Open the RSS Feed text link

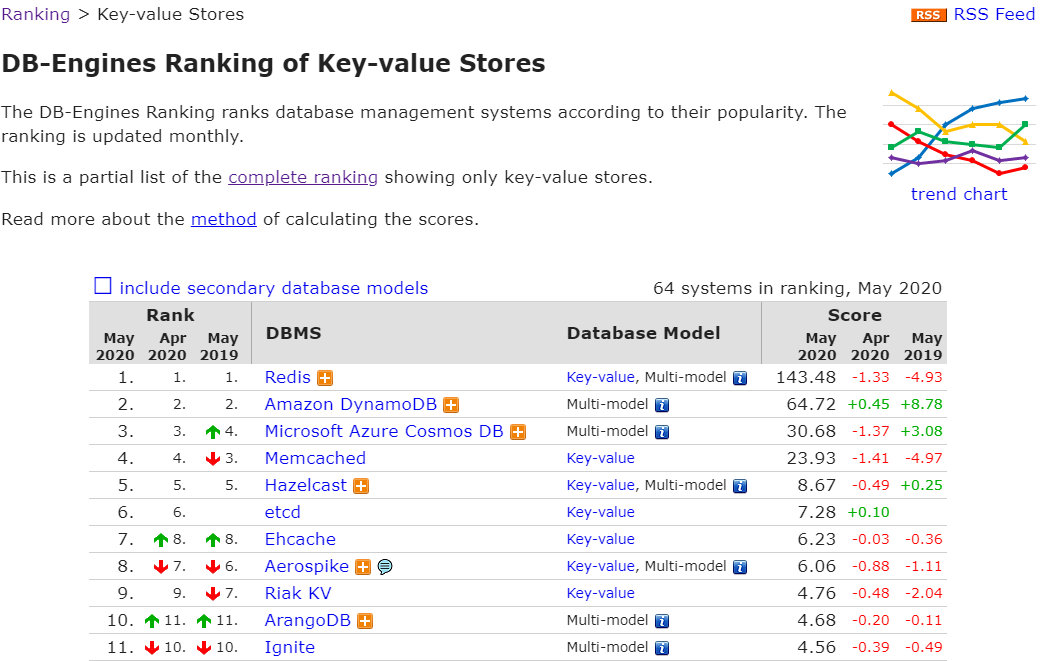pyautogui.click(x=994, y=14)
